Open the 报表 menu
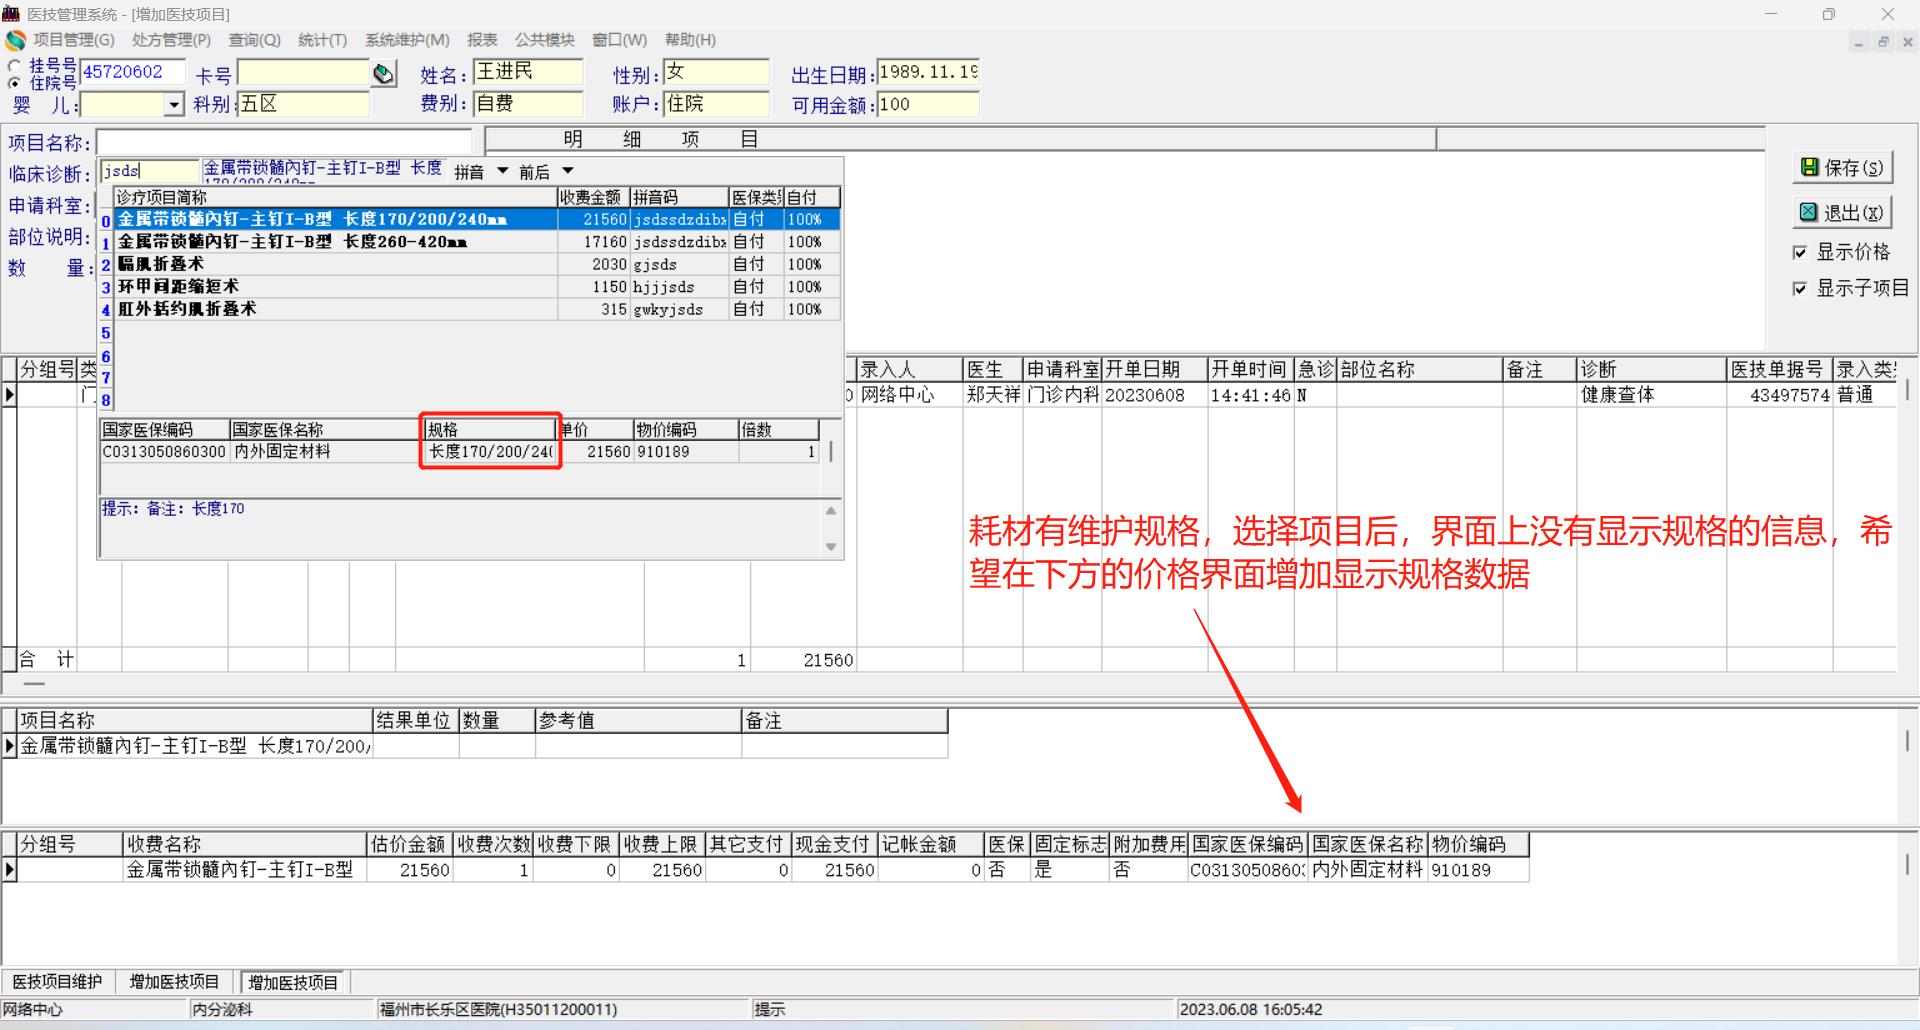The image size is (1920, 1030). tap(482, 40)
